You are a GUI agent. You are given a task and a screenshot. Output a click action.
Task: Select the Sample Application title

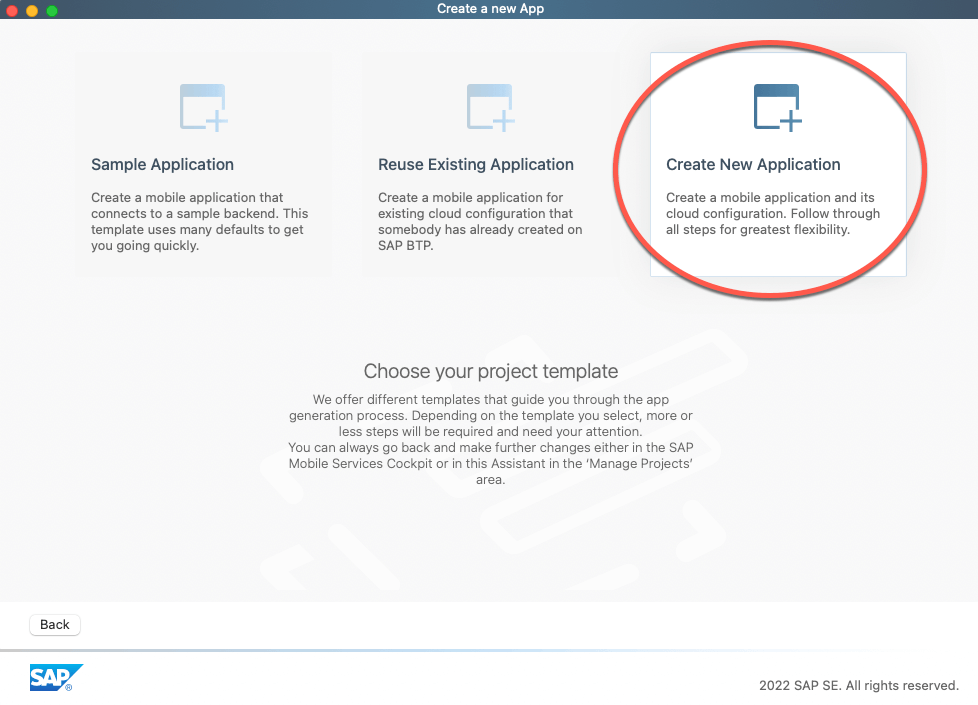point(162,165)
